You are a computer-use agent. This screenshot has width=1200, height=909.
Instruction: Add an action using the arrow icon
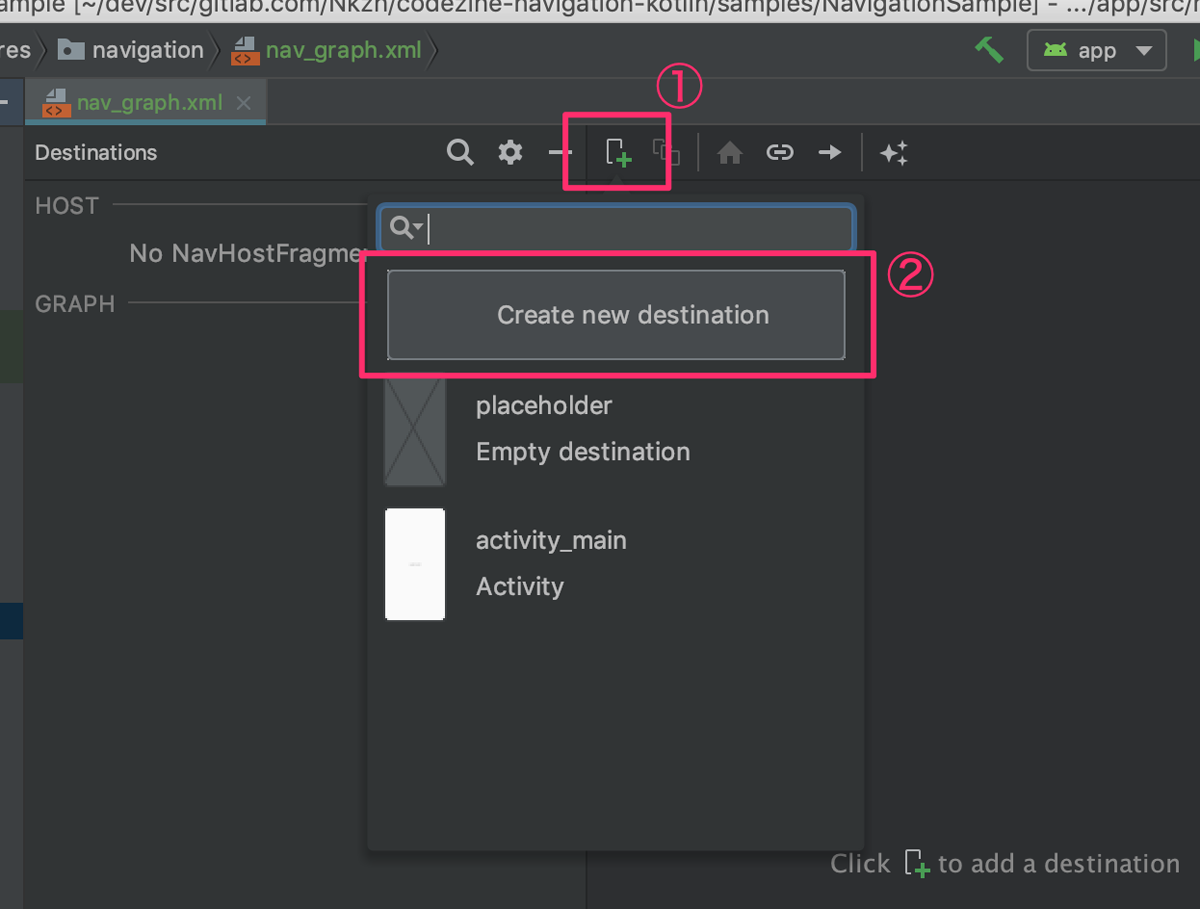830,153
